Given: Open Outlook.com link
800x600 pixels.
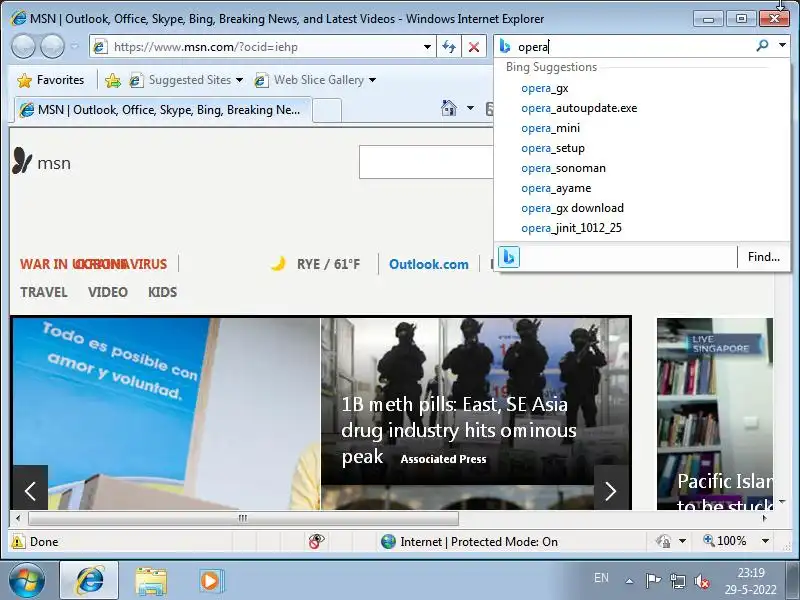Looking at the screenshot, I should click(x=429, y=264).
